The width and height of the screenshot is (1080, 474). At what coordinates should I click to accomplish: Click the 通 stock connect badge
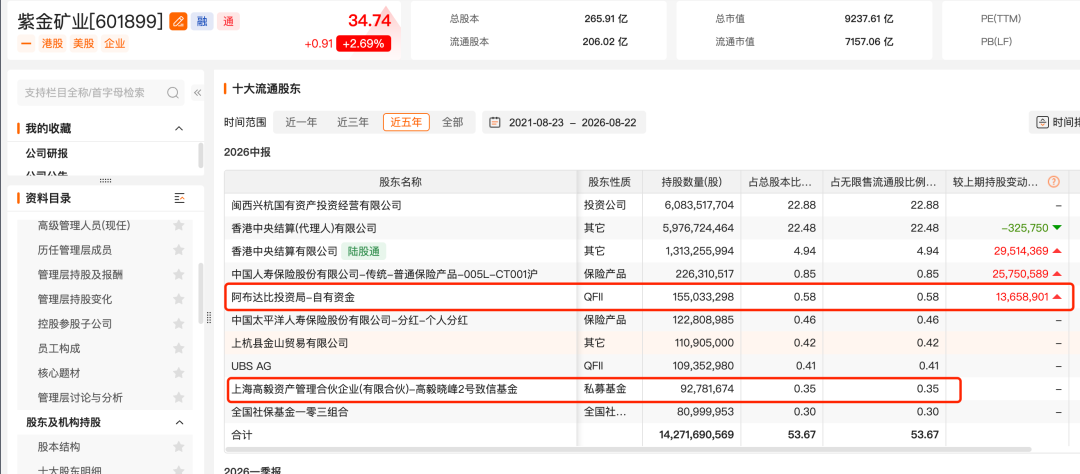click(228, 21)
